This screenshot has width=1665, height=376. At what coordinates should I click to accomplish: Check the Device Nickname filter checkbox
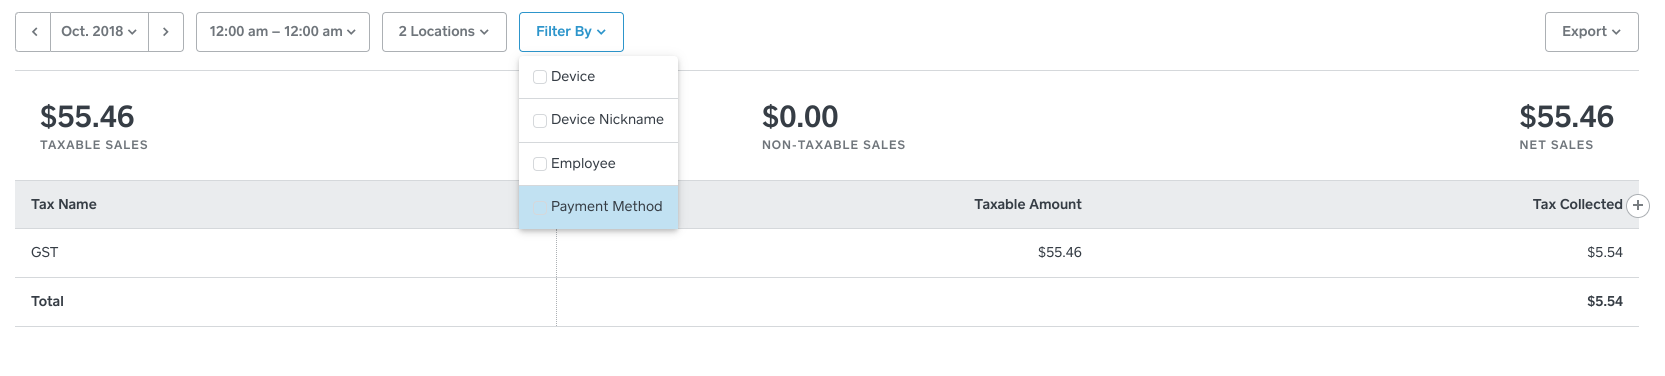540,120
